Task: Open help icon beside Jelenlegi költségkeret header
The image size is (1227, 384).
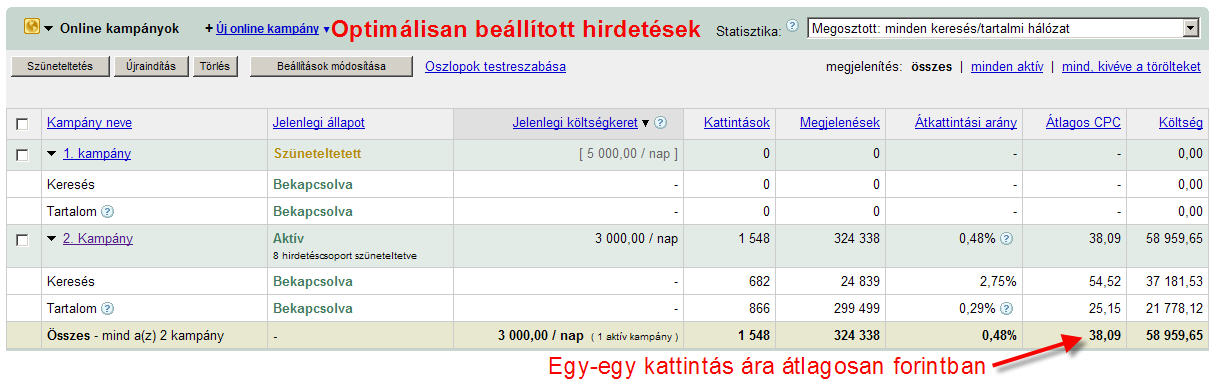Action: tap(661, 123)
